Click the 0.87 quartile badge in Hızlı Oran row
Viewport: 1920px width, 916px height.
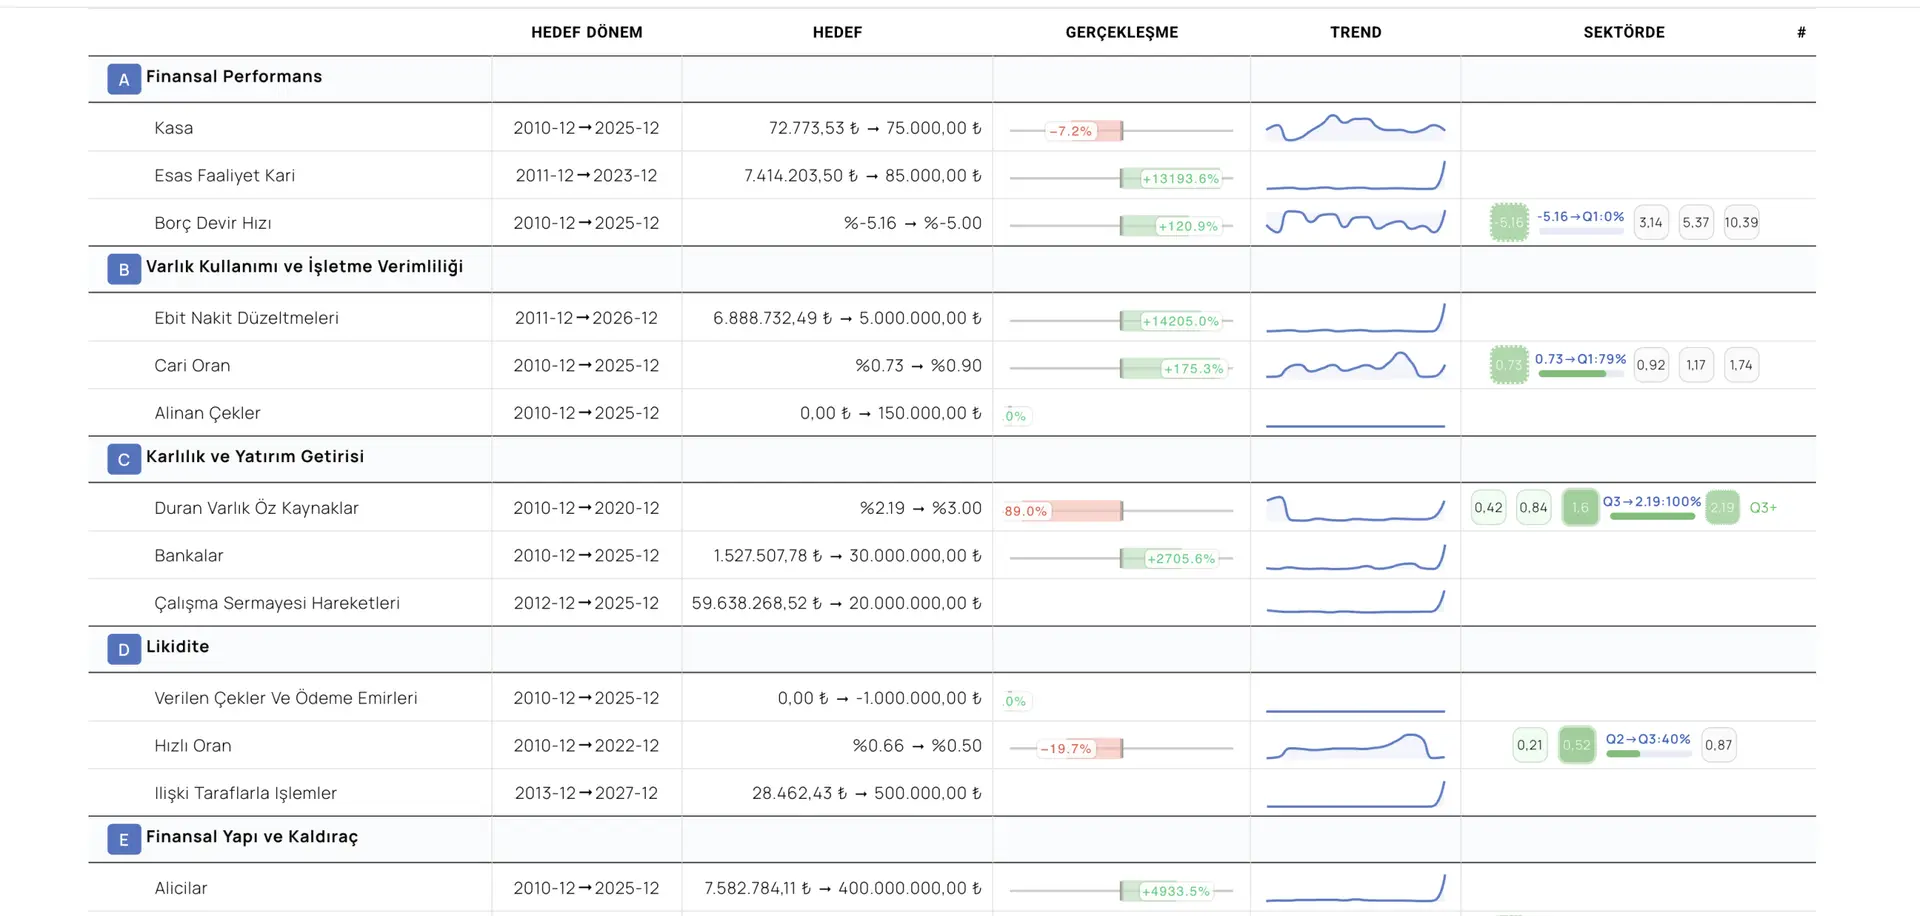(x=1718, y=745)
